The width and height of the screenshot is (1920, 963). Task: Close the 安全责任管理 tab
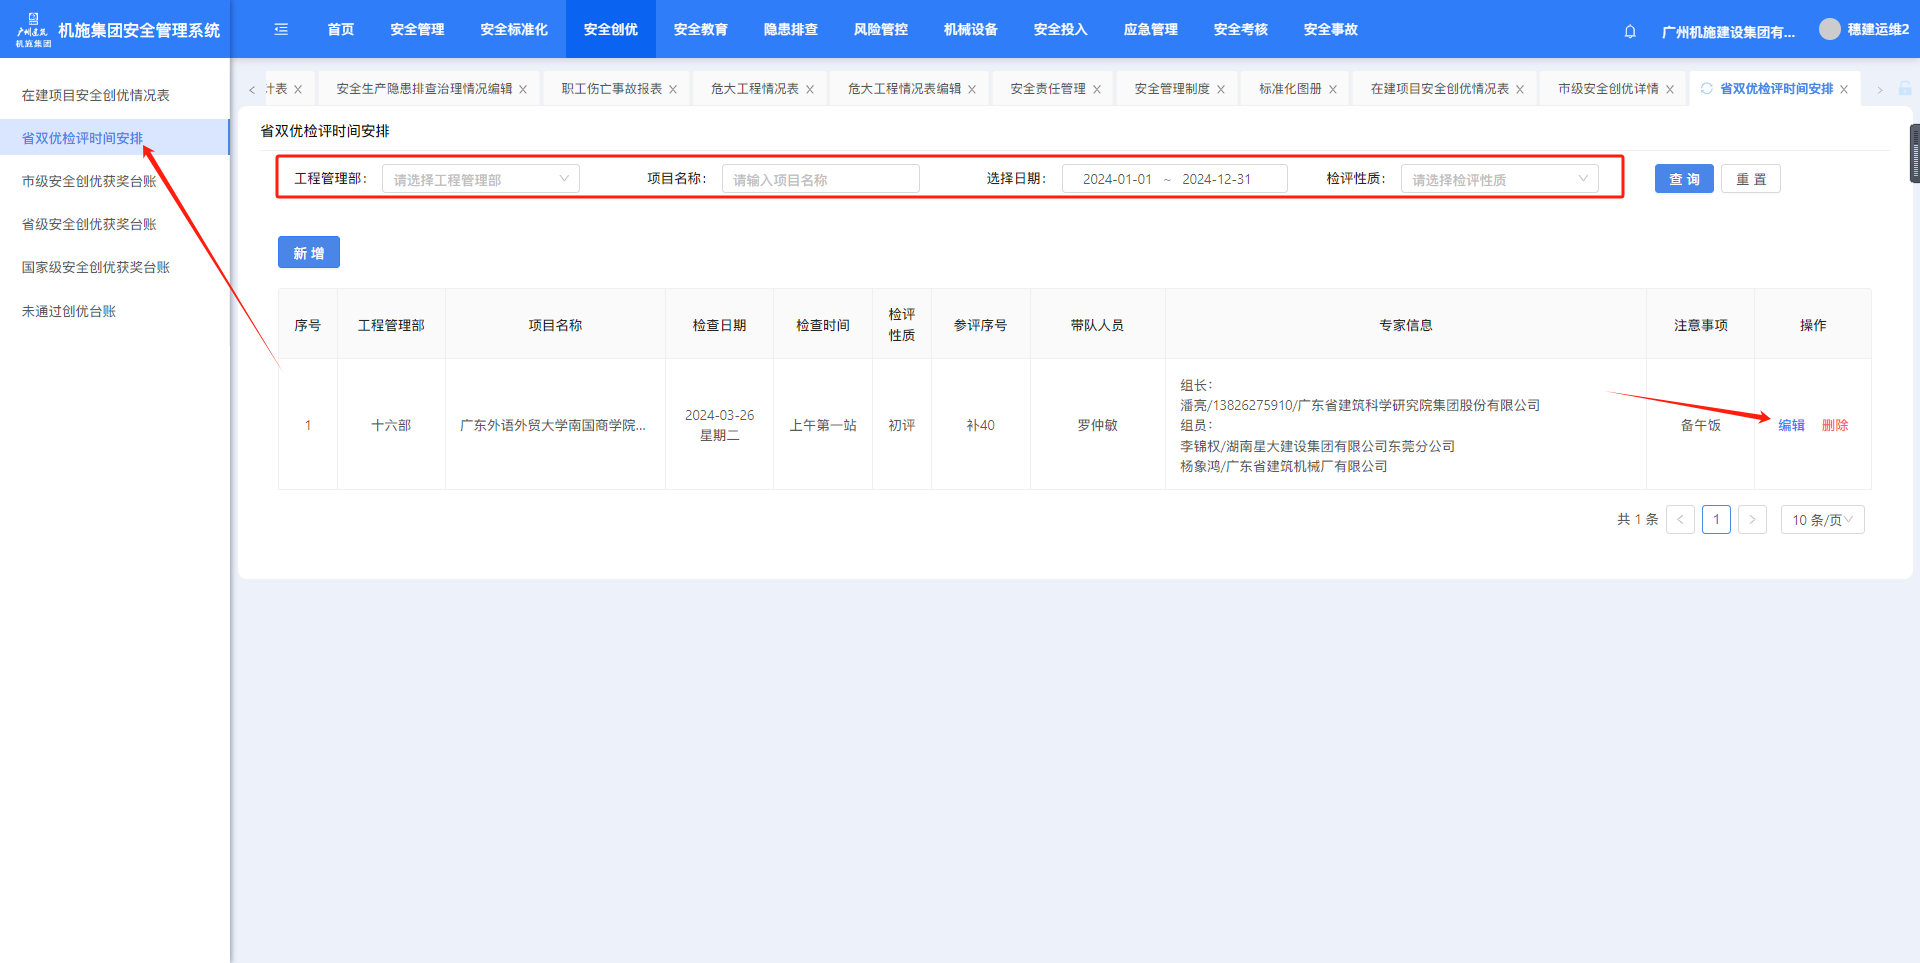tap(1097, 90)
